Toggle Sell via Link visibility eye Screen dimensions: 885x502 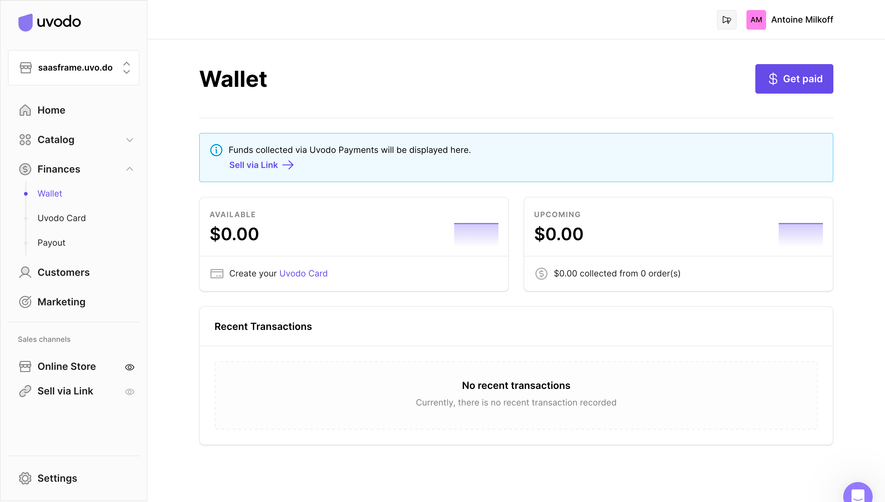click(129, 392)
